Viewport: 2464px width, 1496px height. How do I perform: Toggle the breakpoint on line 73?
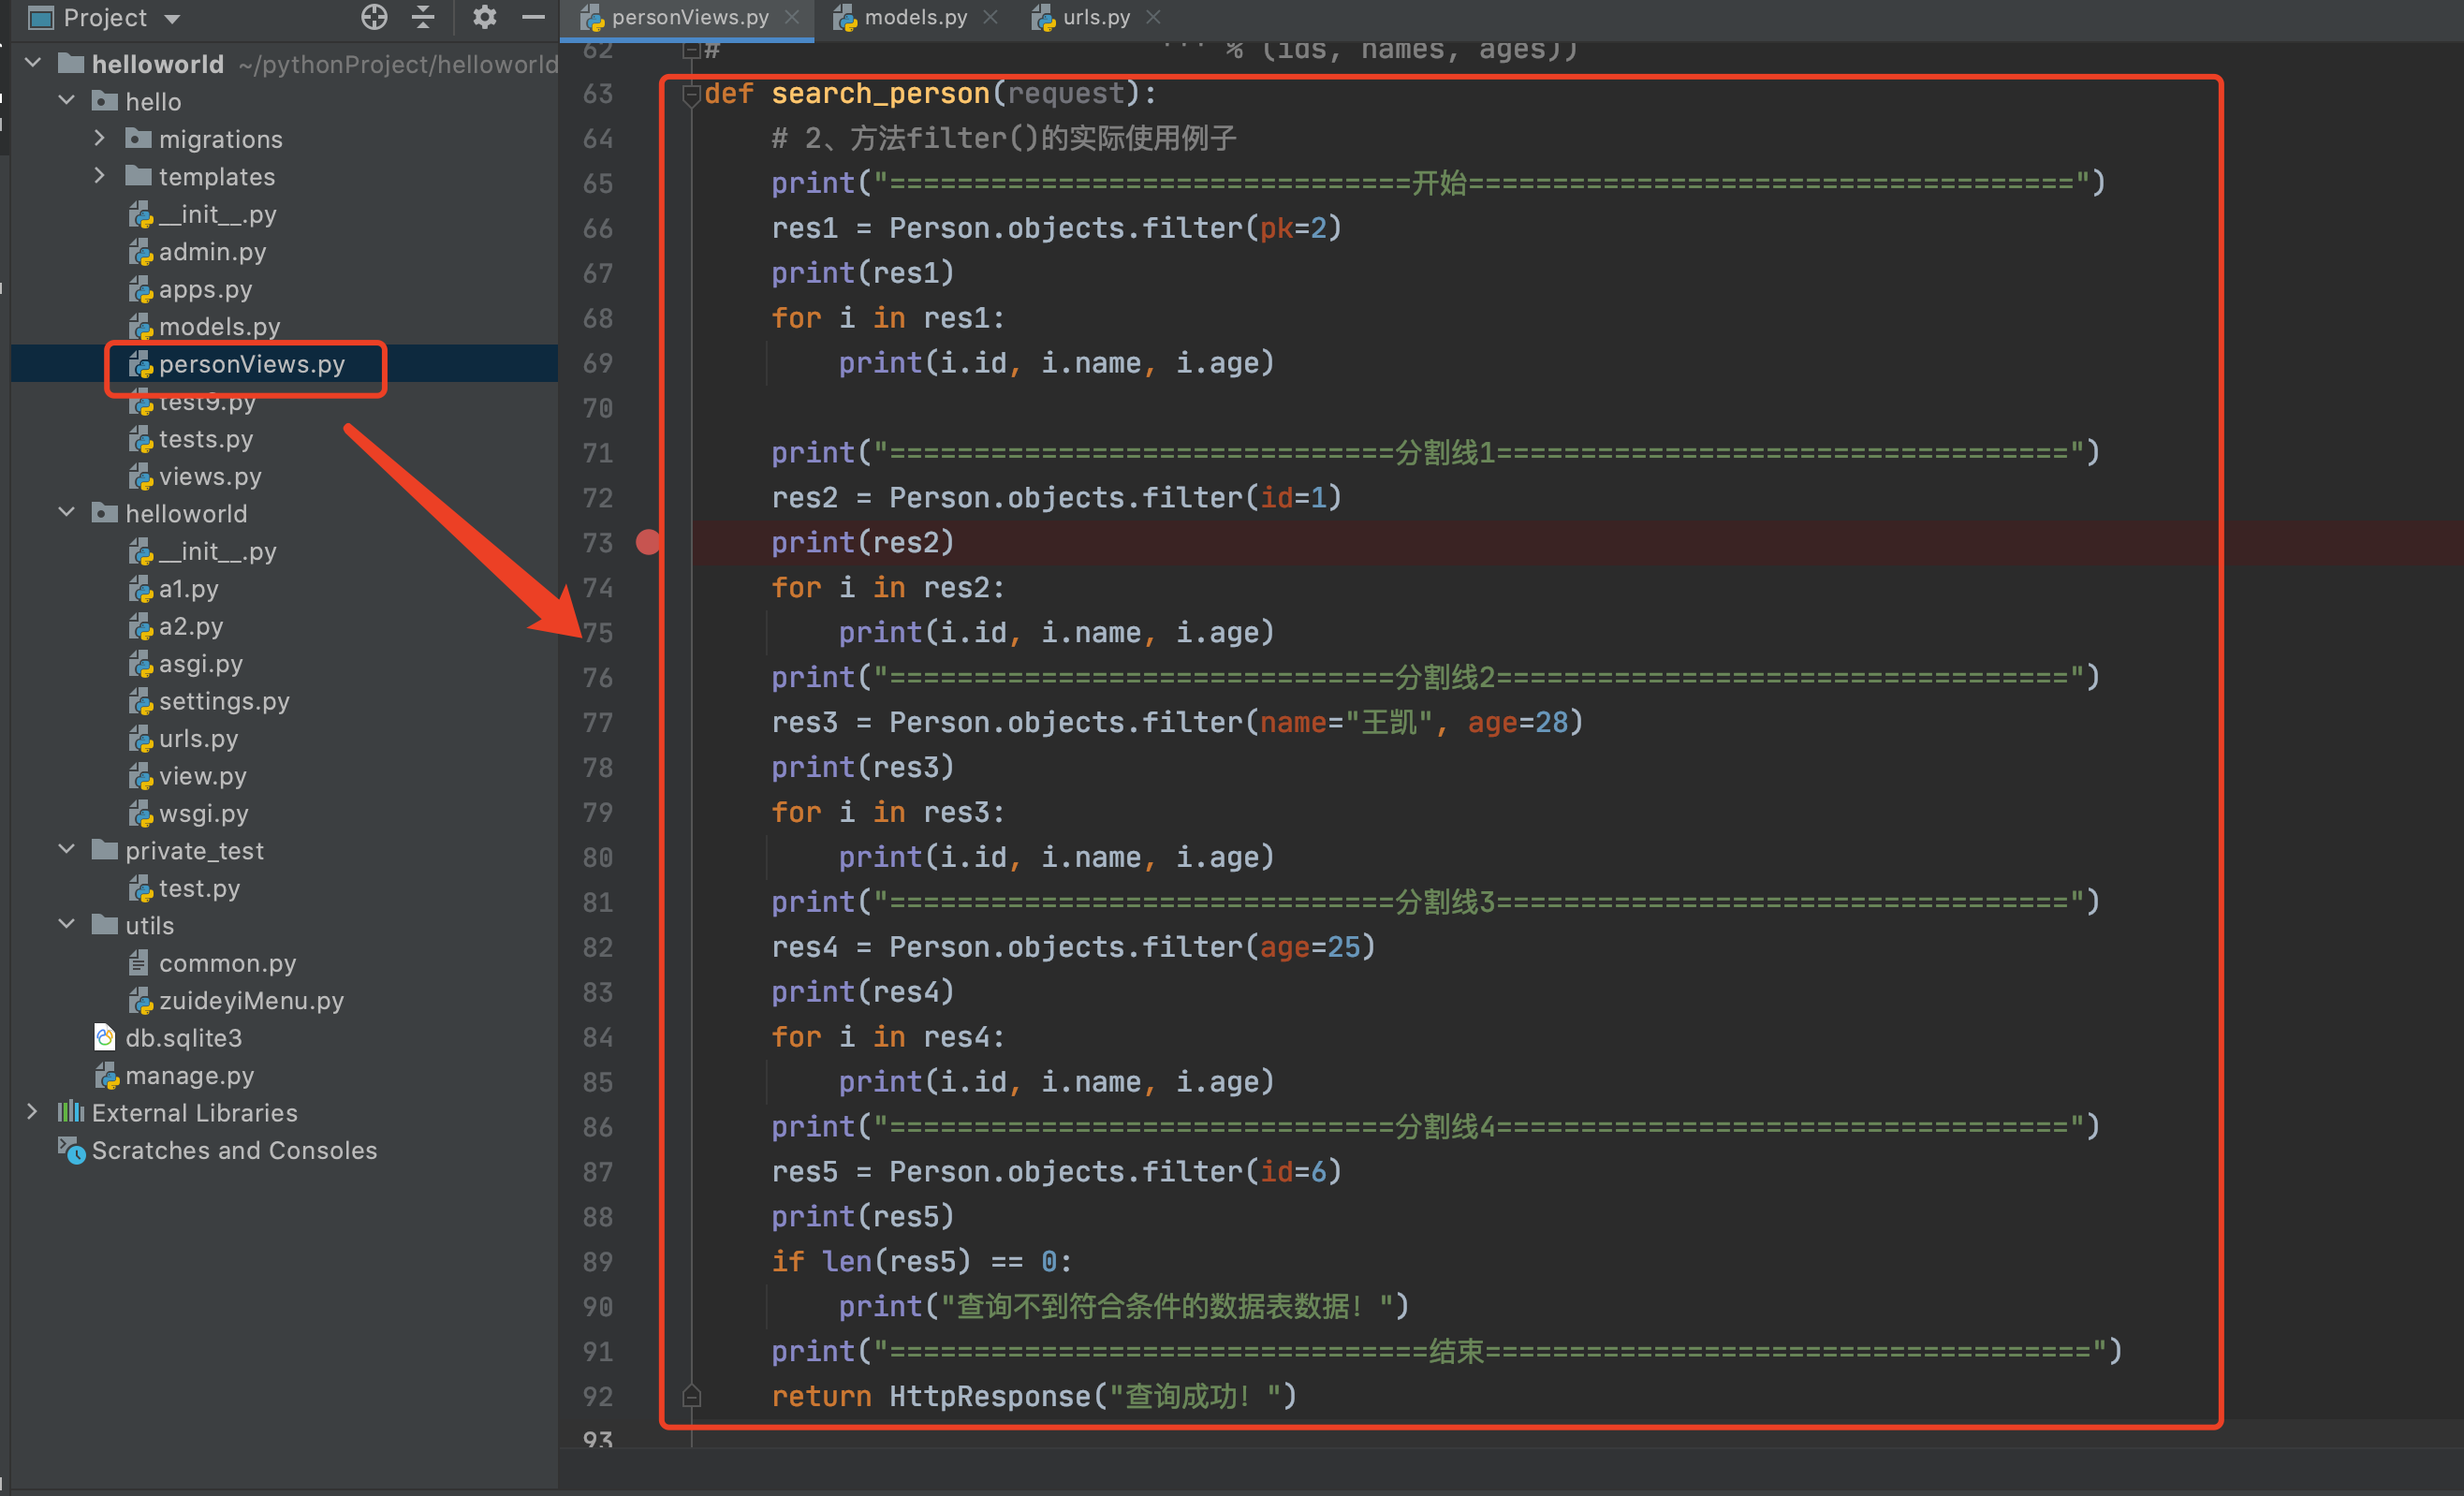(x=648, y=542)
